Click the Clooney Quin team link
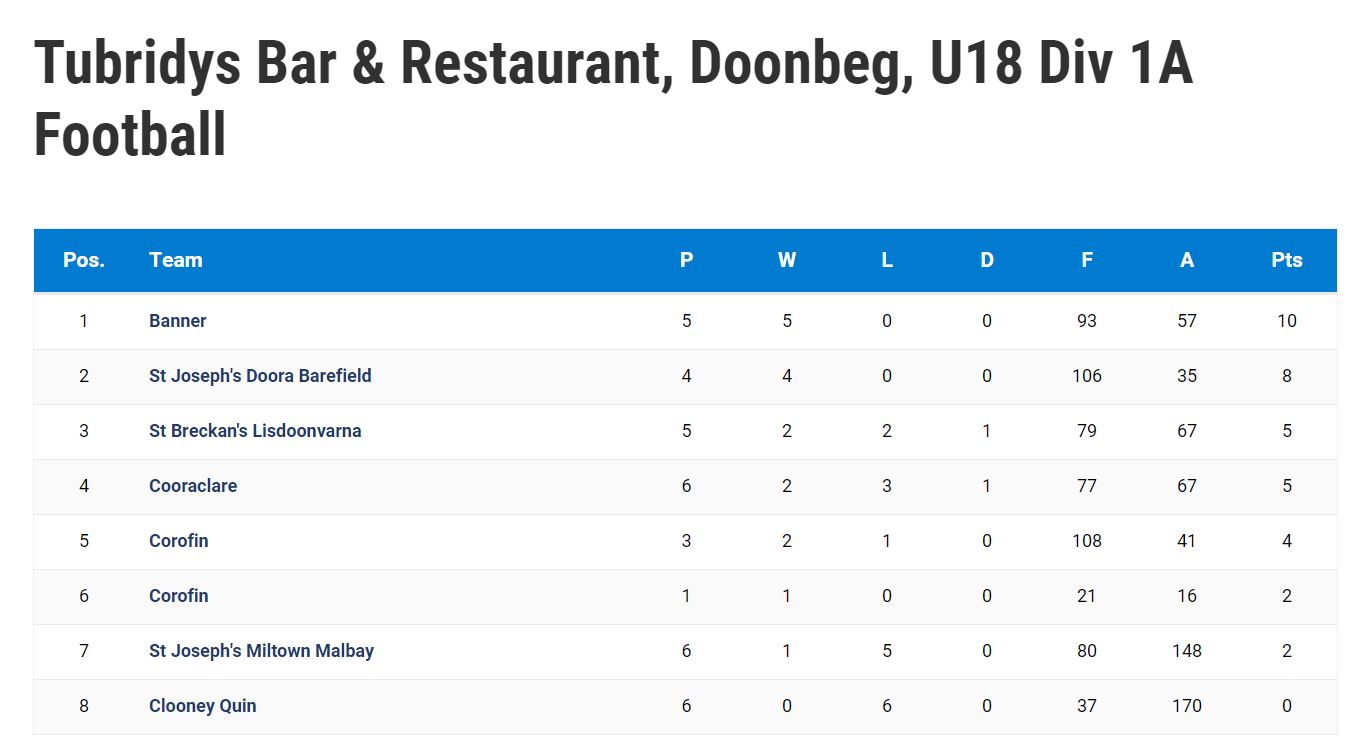Image resolution: width=1359 pixels, height=749 pixels. (x=202, y=706)
